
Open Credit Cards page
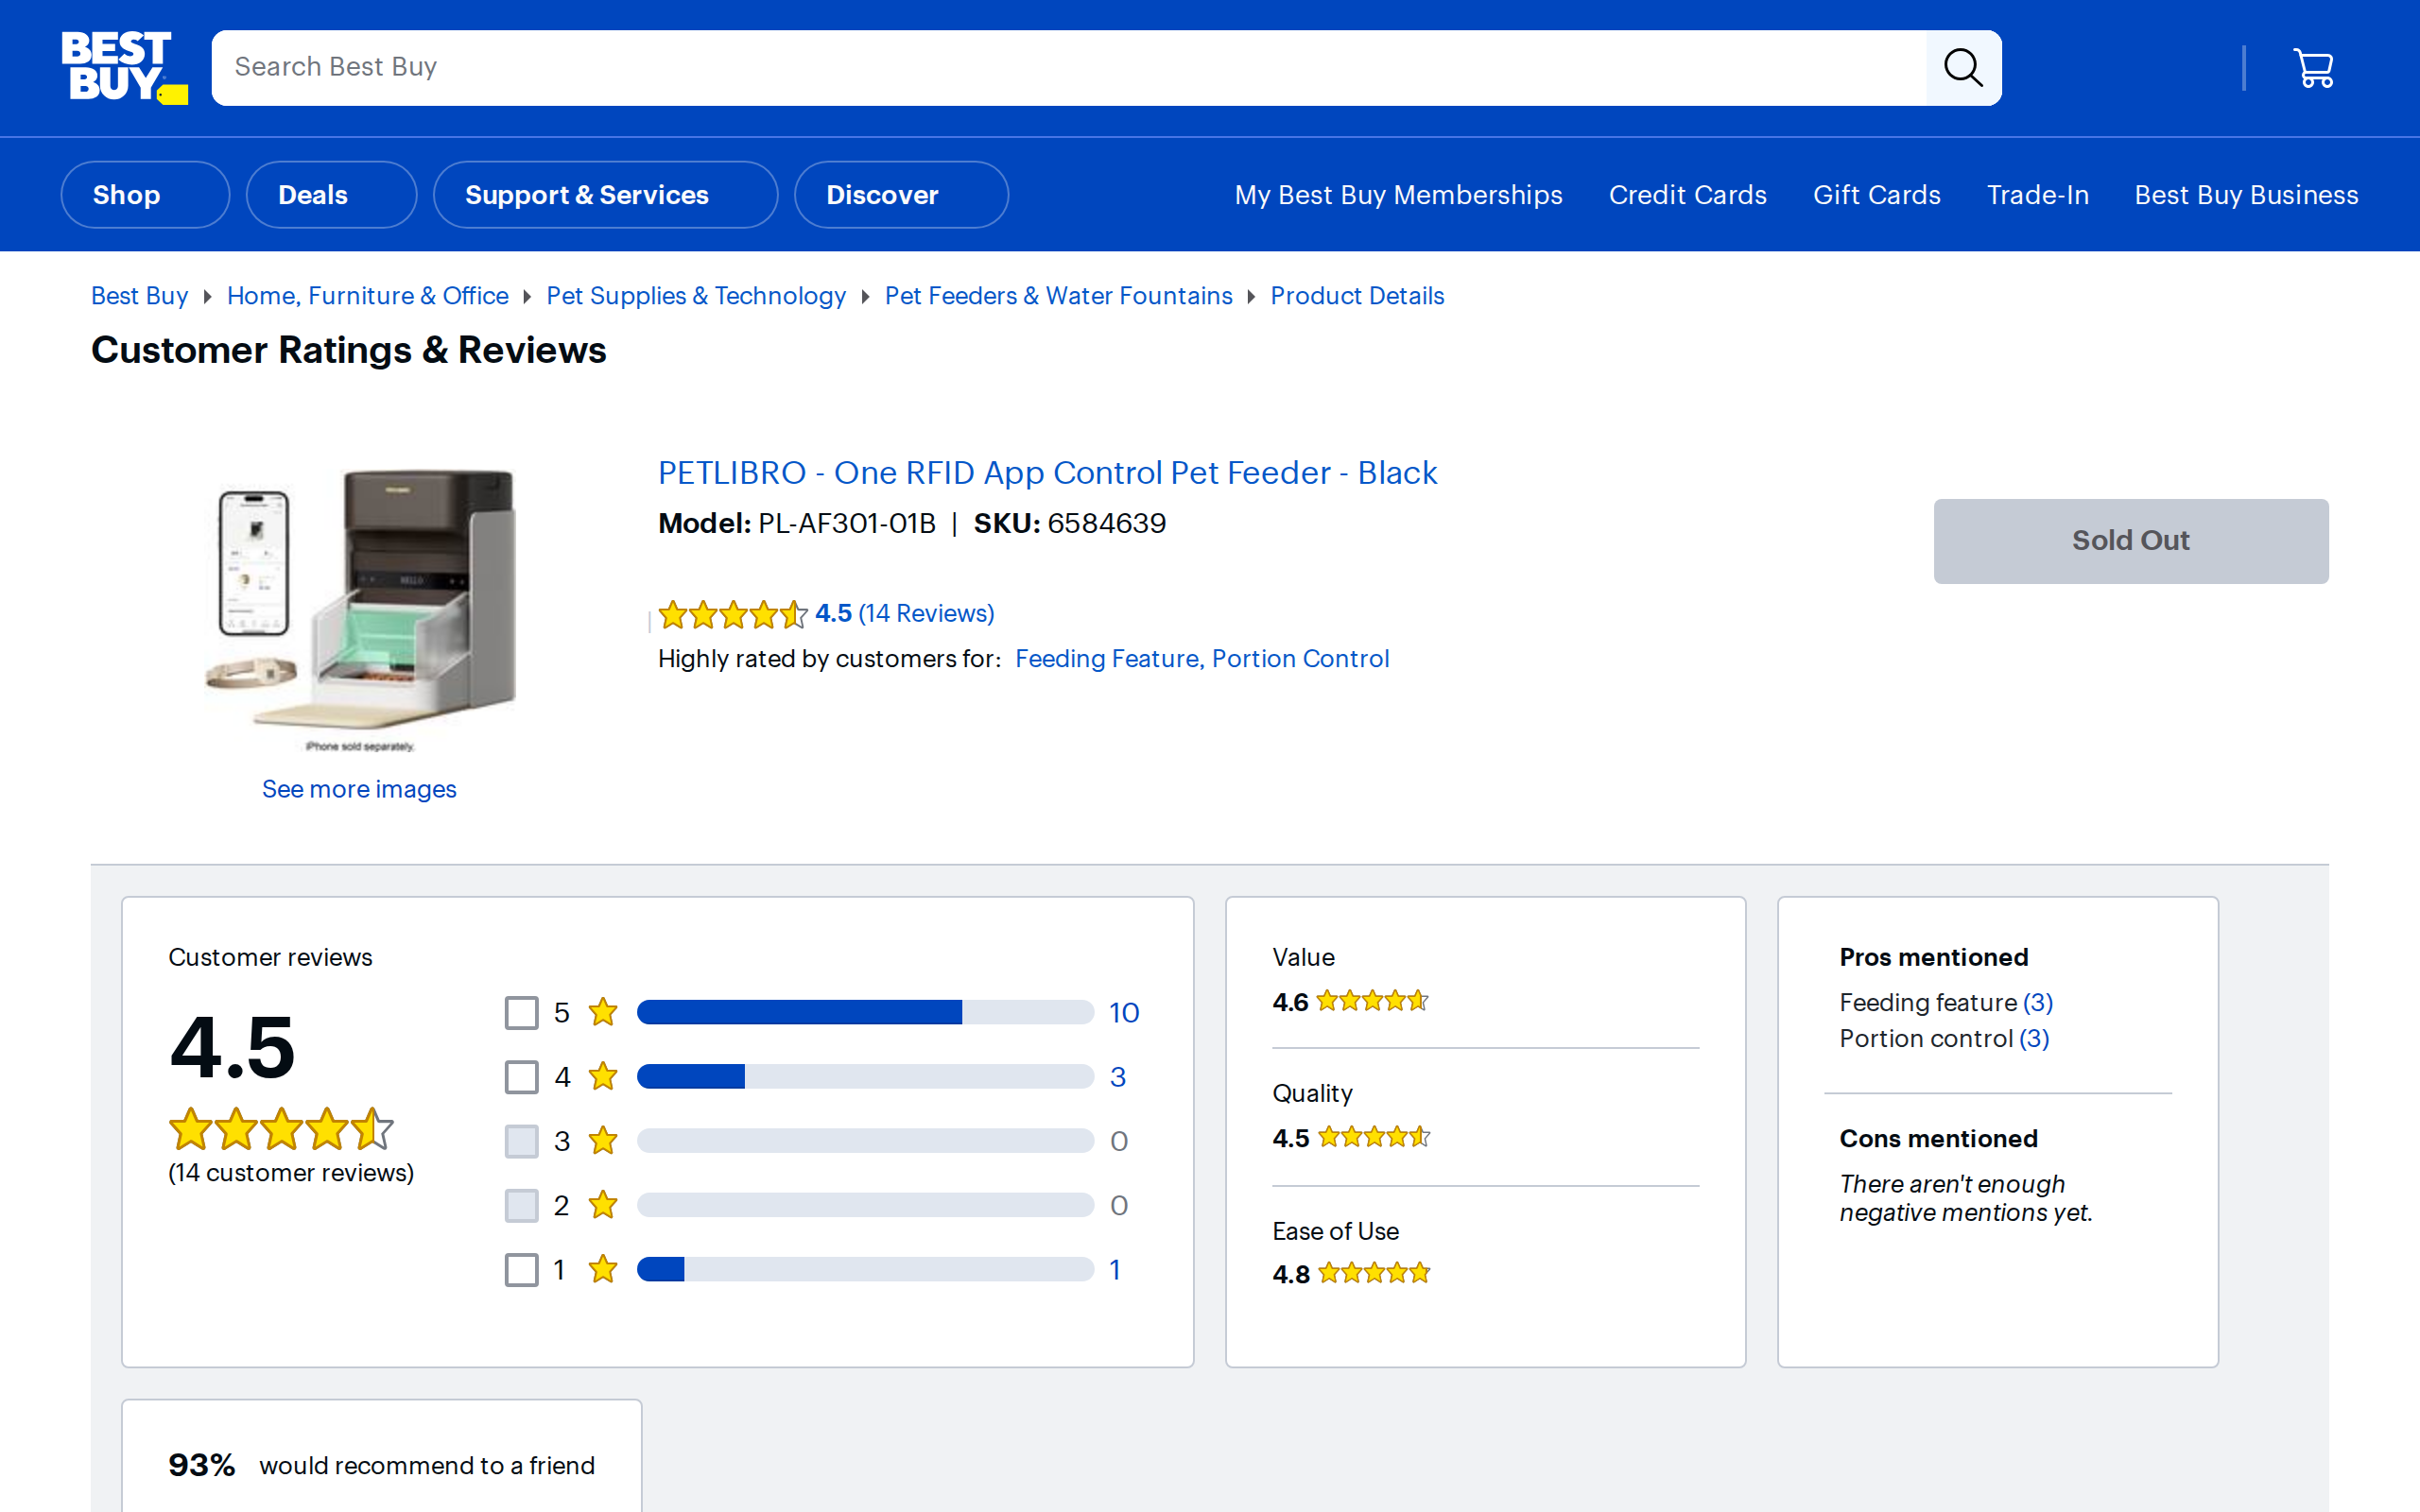click(1687, 195)
